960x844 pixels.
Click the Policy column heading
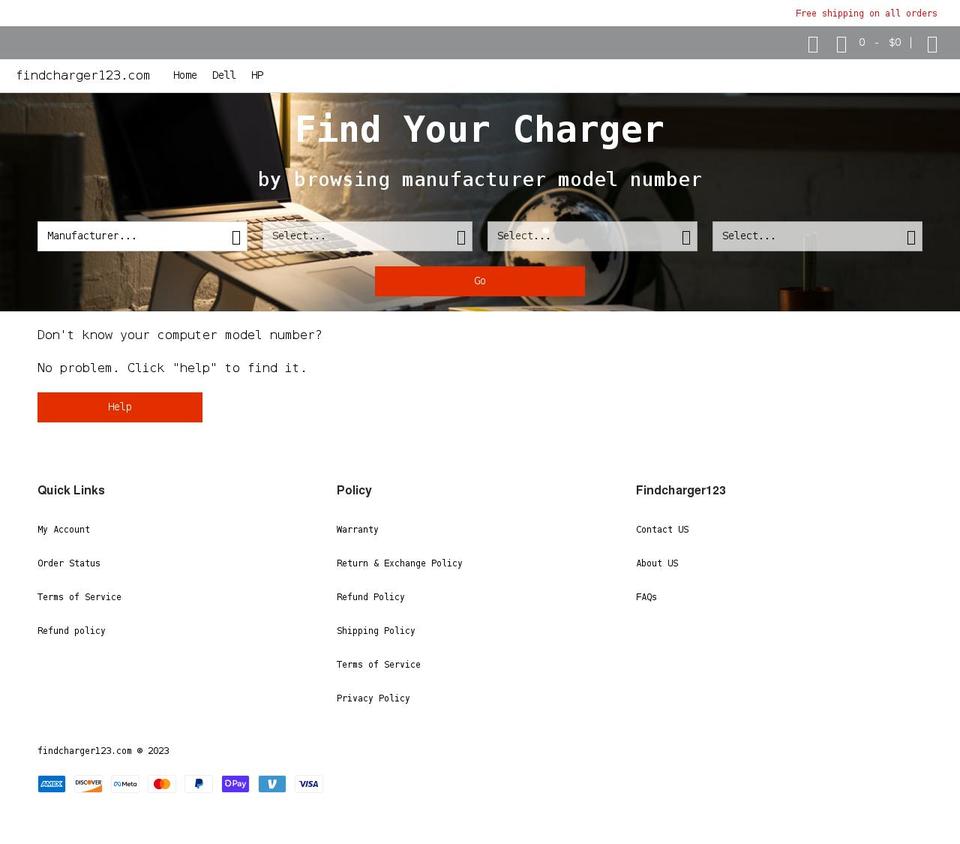(x=354, y=490)
